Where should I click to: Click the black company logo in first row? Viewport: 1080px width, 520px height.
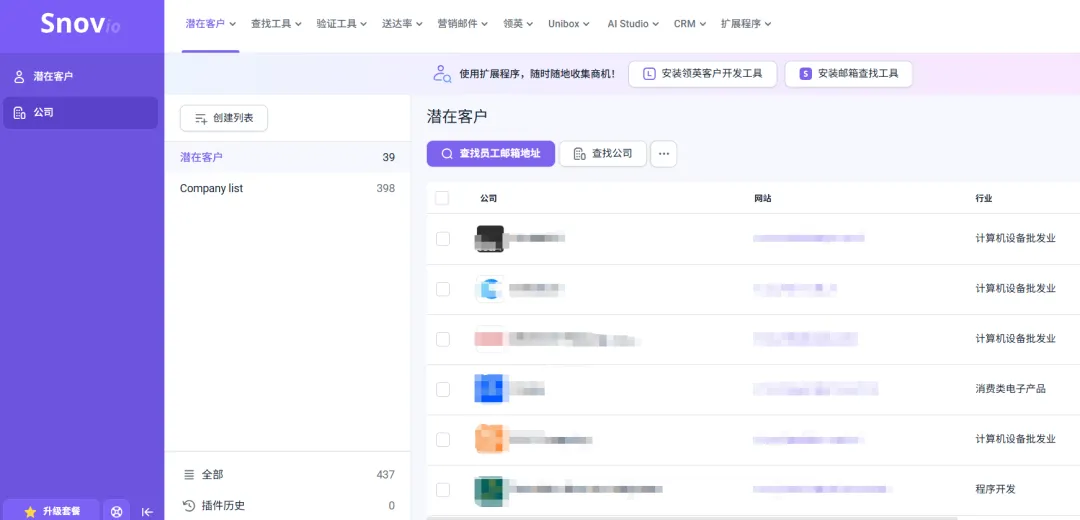[490, 238]
